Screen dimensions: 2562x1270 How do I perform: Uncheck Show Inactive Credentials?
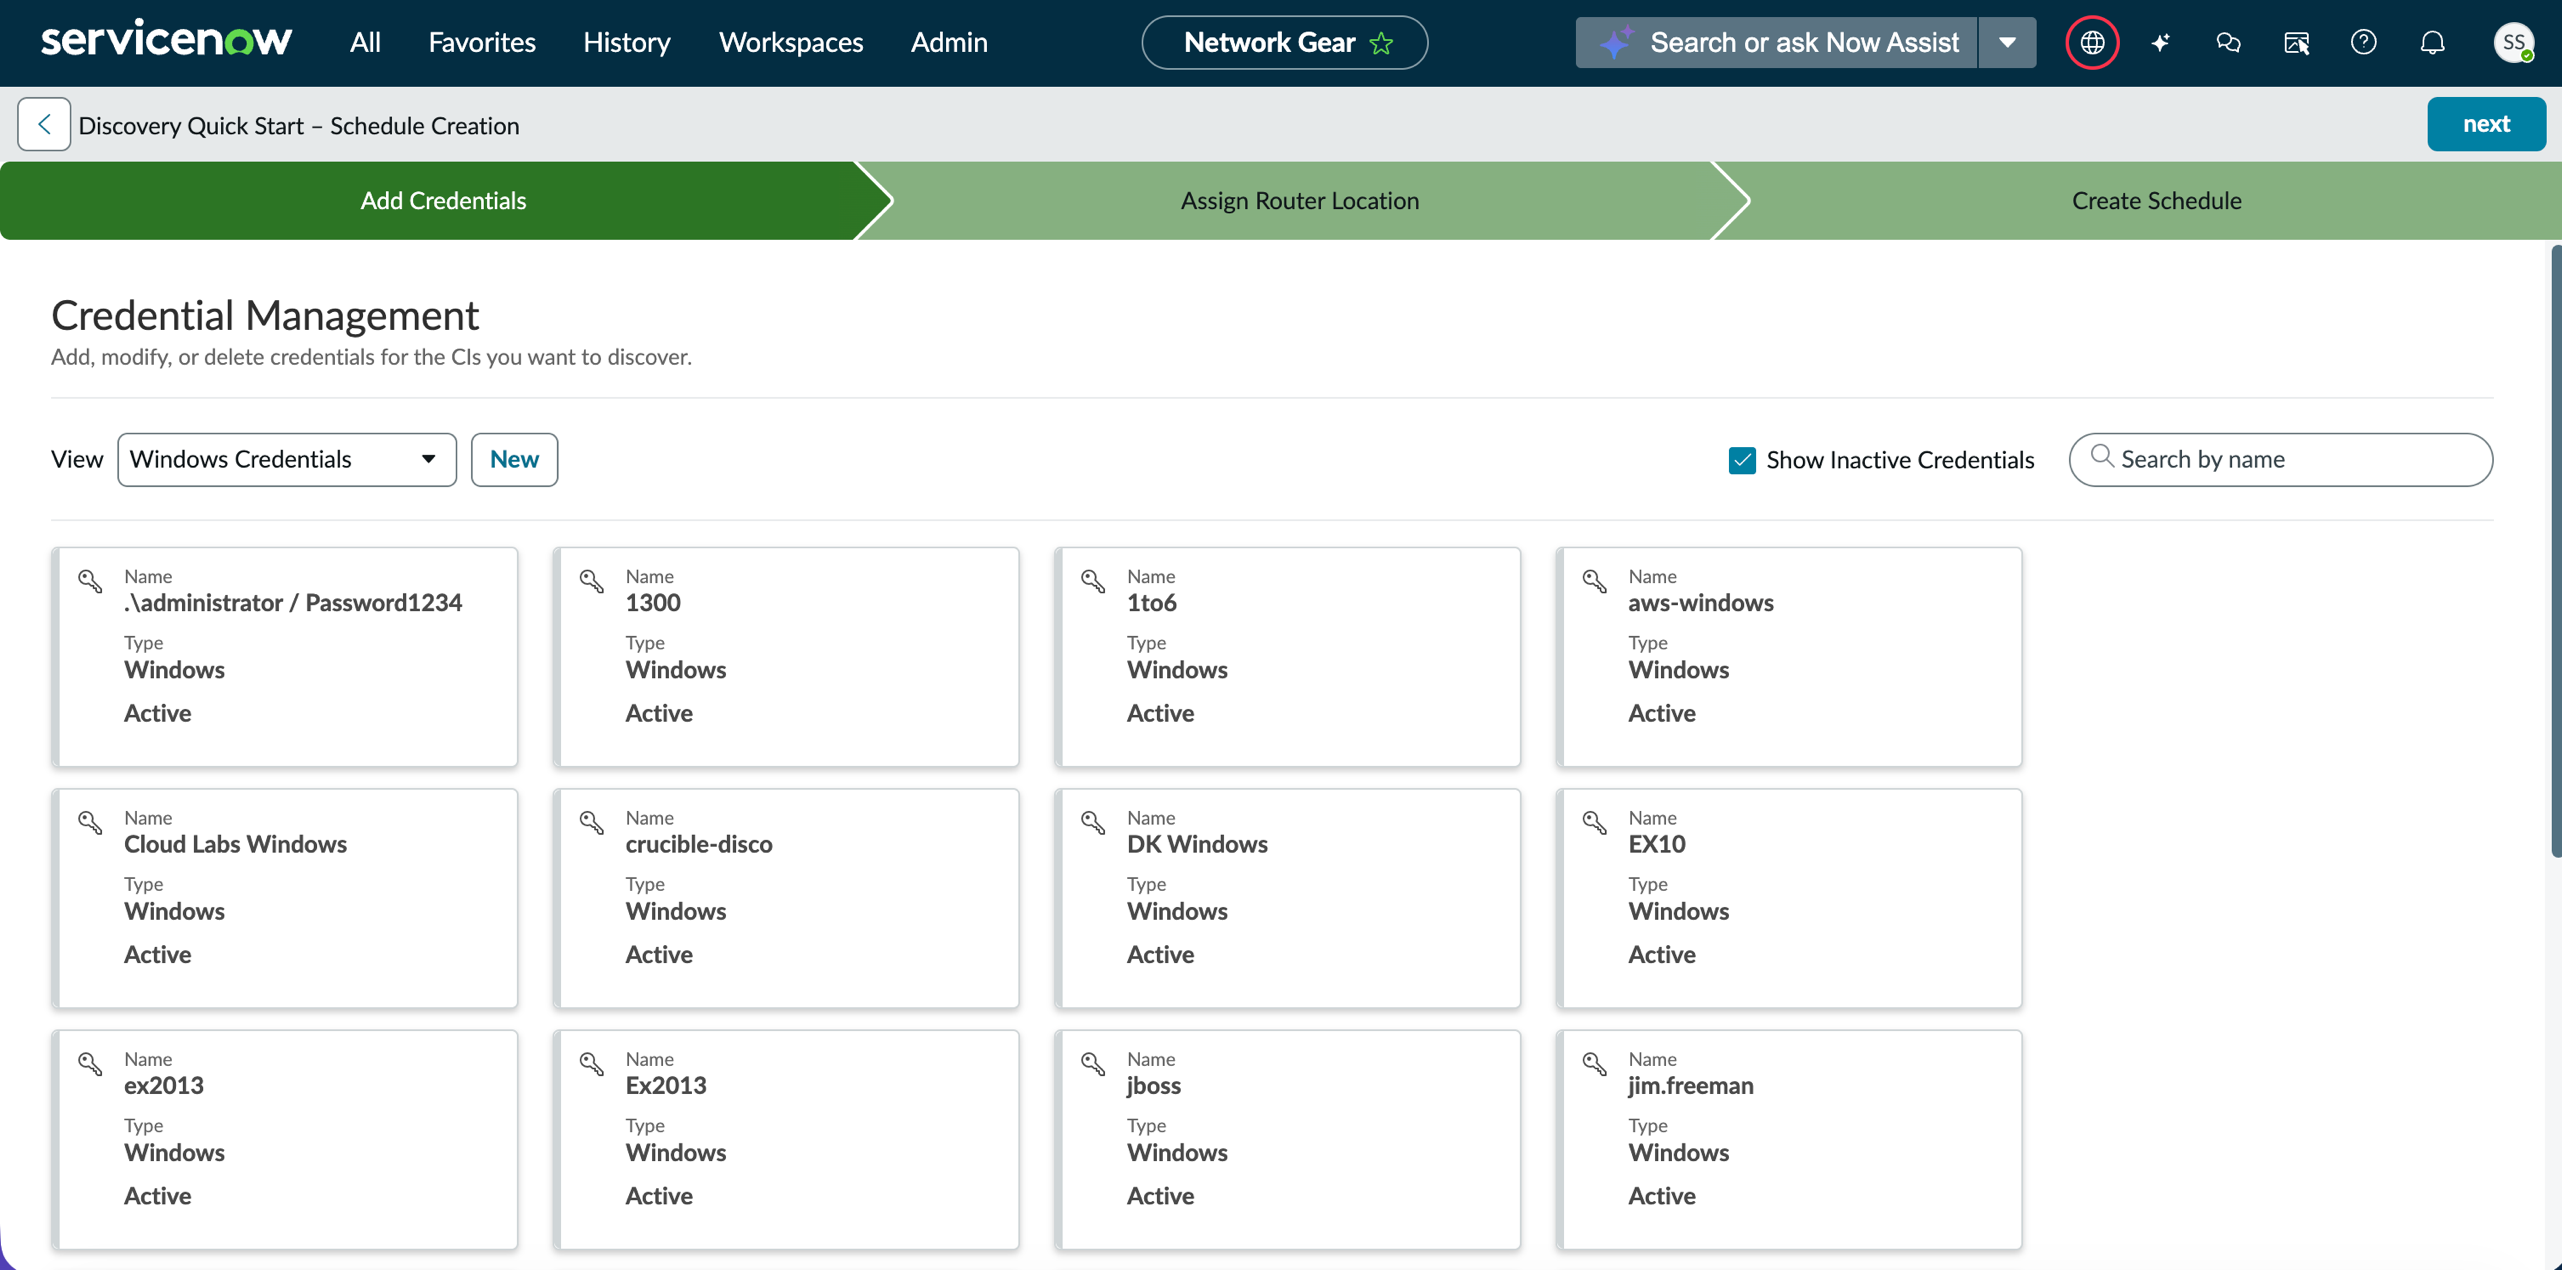pyautogui.click(x=1742, y=460)
